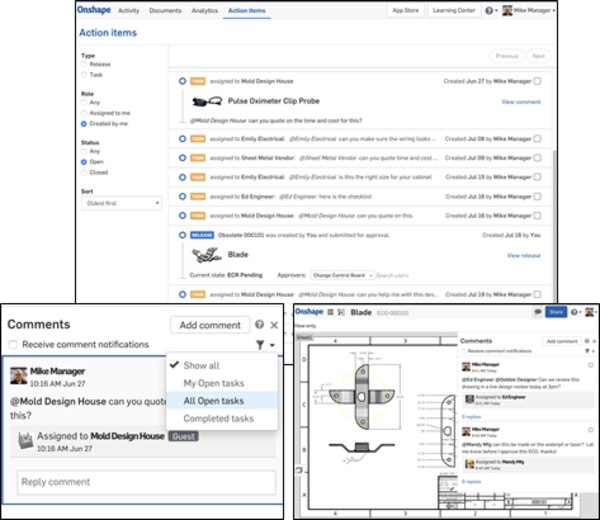
Task: Click Ed Engineer assignee icon in Blade comments
Action: click(469, 399)
